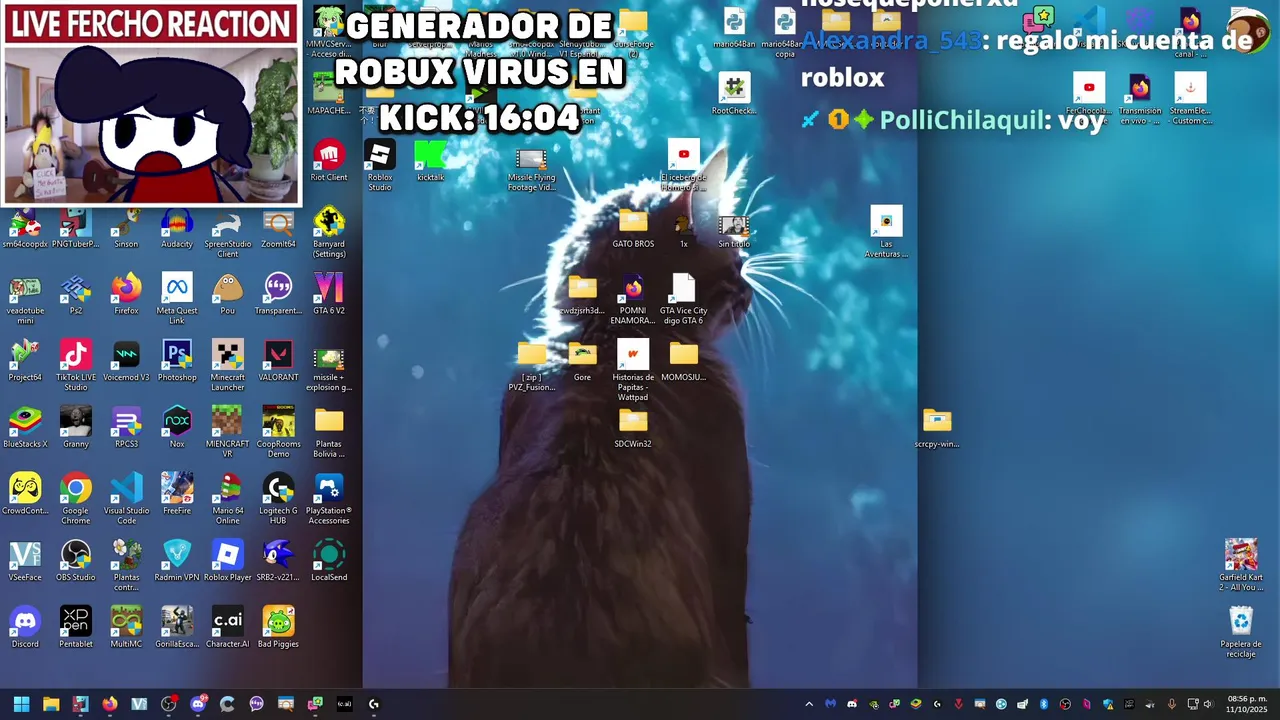This screenshot has height=720, width=1280.
Task: Open the Las Aventuras desktop file
Action: pyautogui.click(x=886, y=232)
